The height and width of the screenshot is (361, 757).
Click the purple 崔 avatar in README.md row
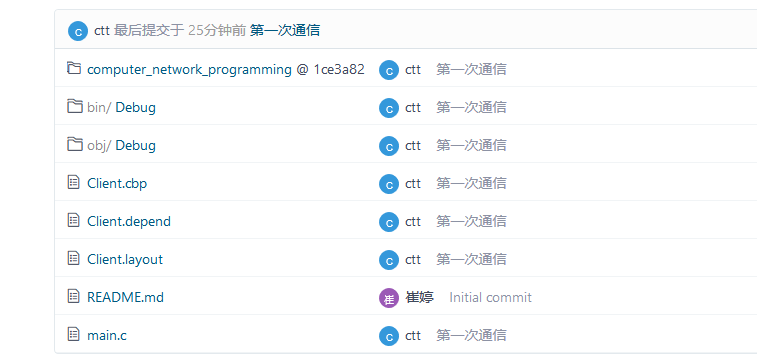[389, 298]
